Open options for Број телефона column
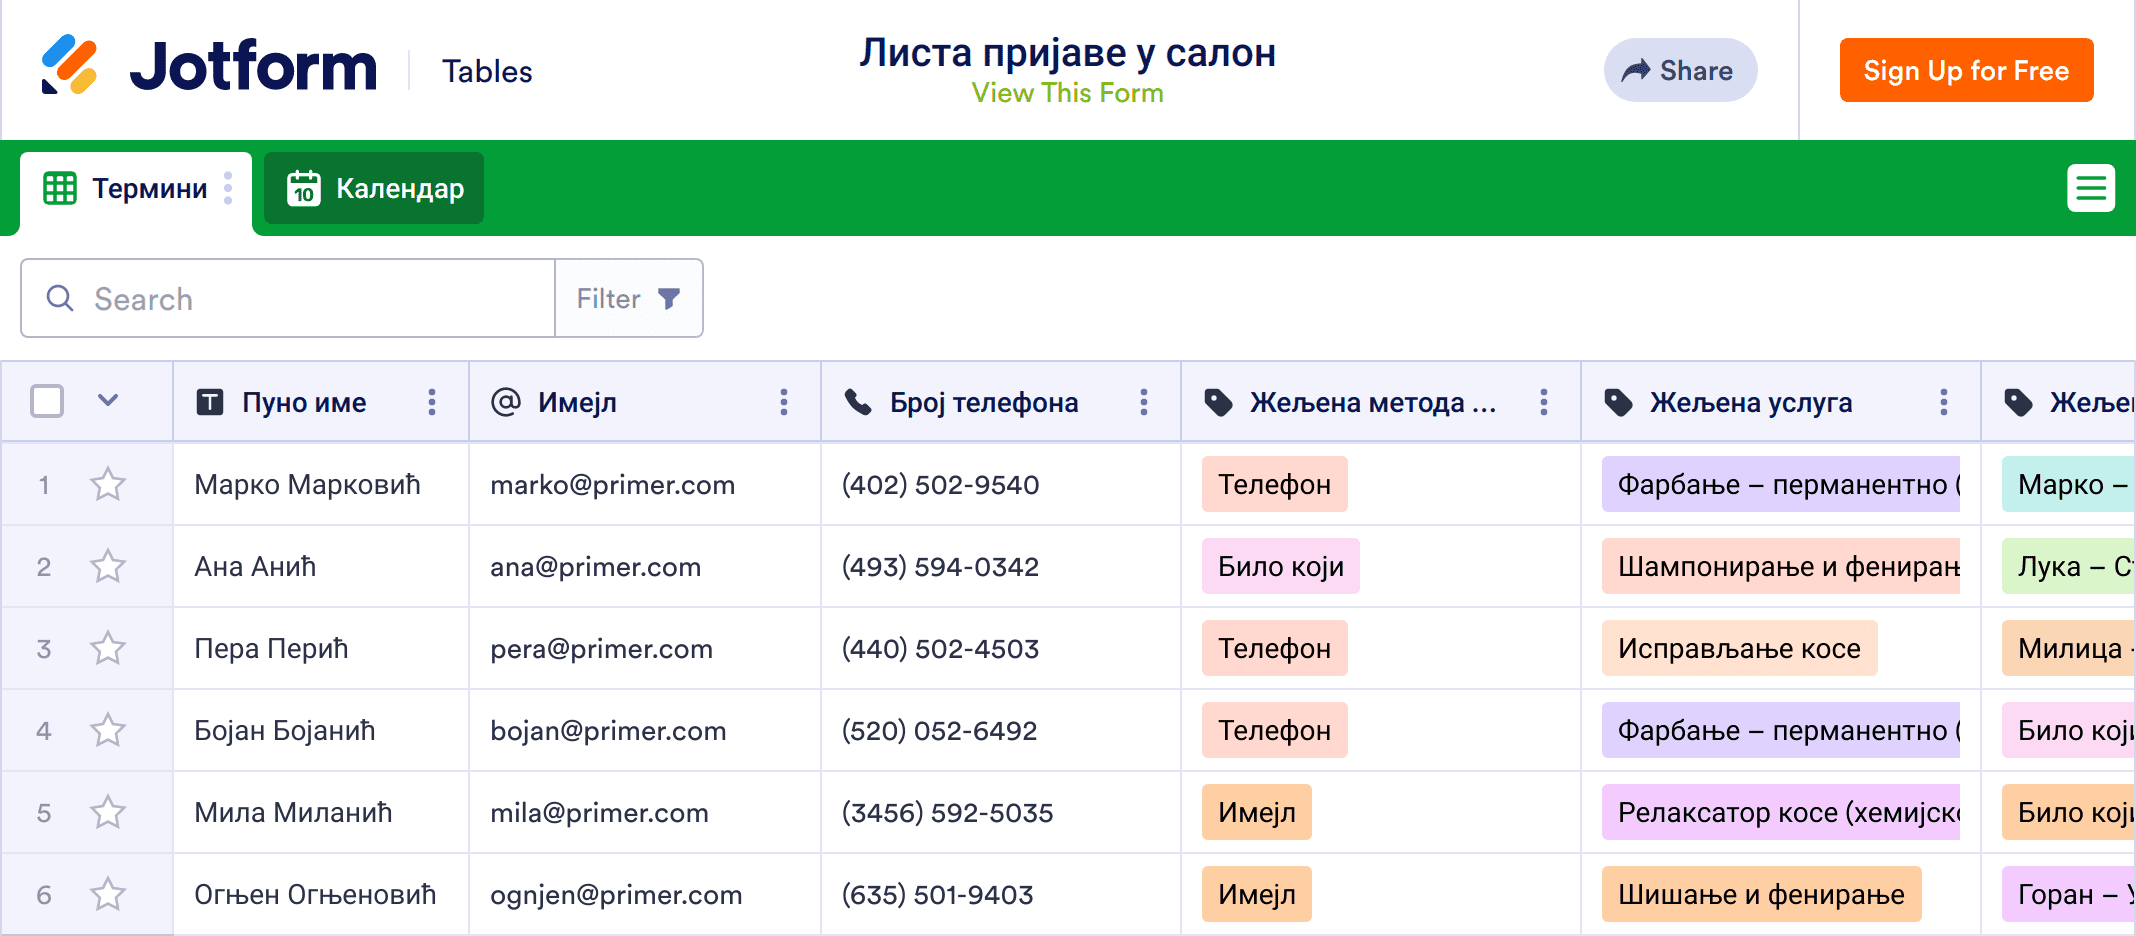This screenshot has height=936, width=2136. point(1144,402)
